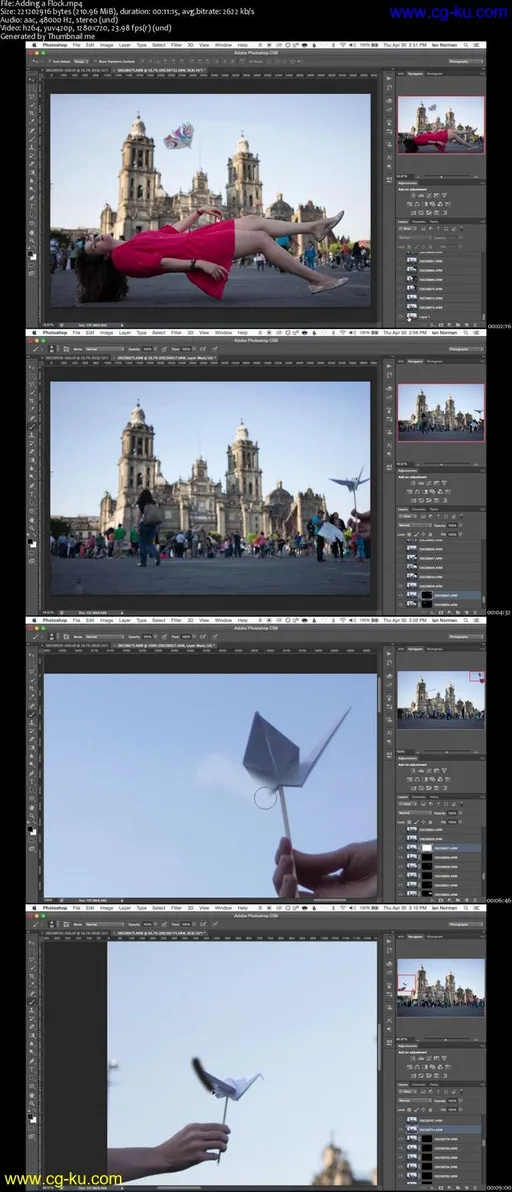Pick the Type tool in the 2:56 PM frame
Screen dimensions: 512x1192
tap(32, 494)
